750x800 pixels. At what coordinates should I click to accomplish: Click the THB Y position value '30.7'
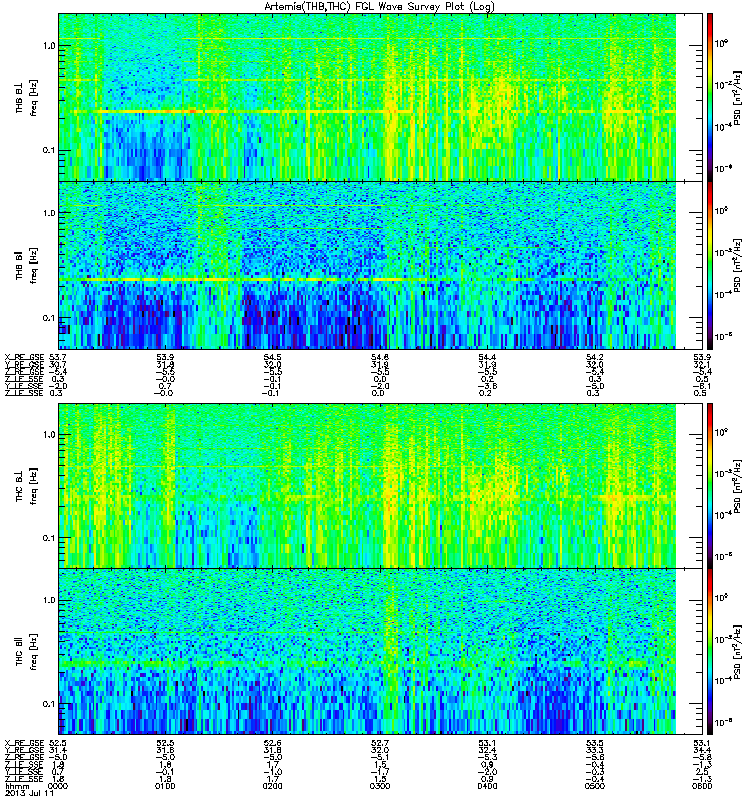(x=58, y=364)
